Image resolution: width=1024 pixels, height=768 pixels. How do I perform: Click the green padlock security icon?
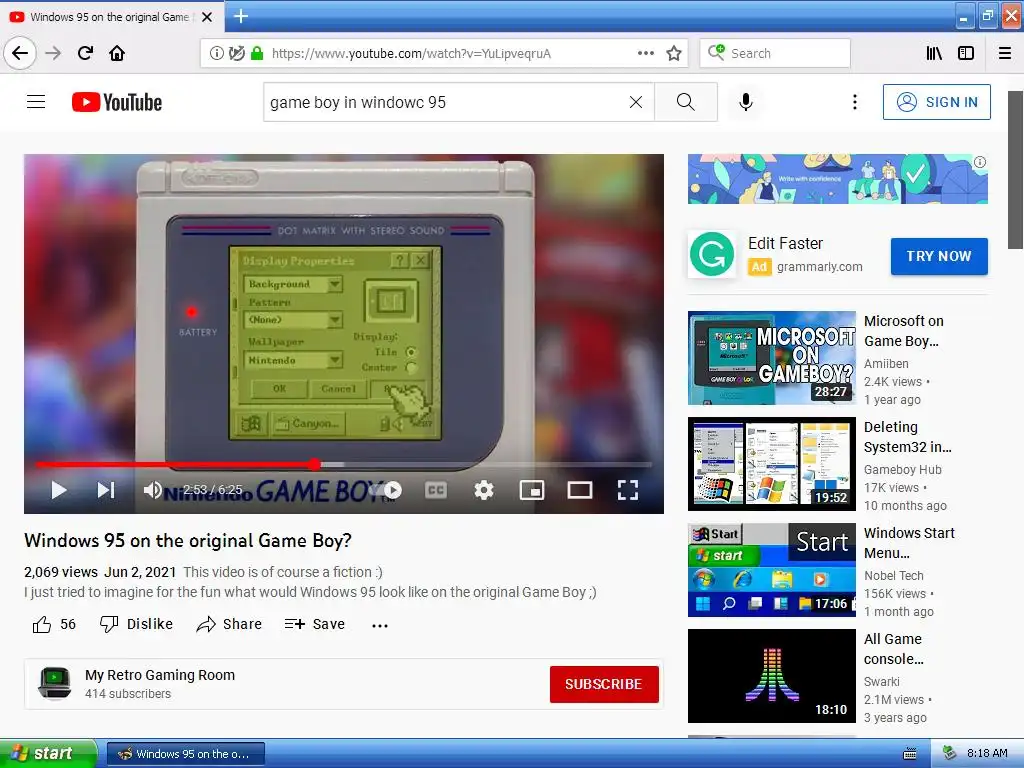[257, 53]
